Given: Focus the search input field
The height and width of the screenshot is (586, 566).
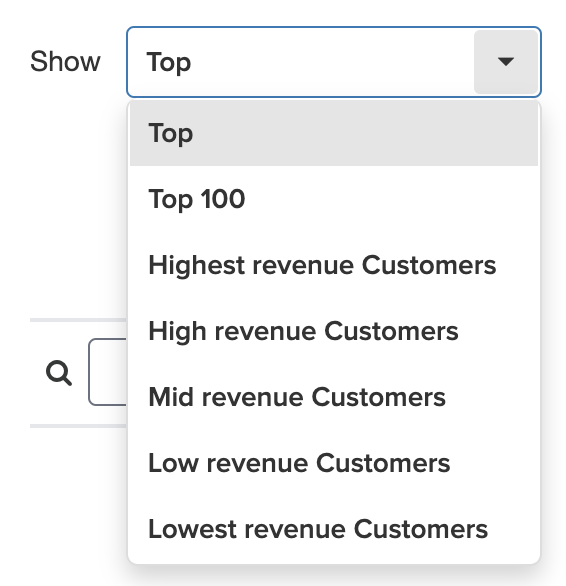Looking at the screenshot, I should coord(108,372).
